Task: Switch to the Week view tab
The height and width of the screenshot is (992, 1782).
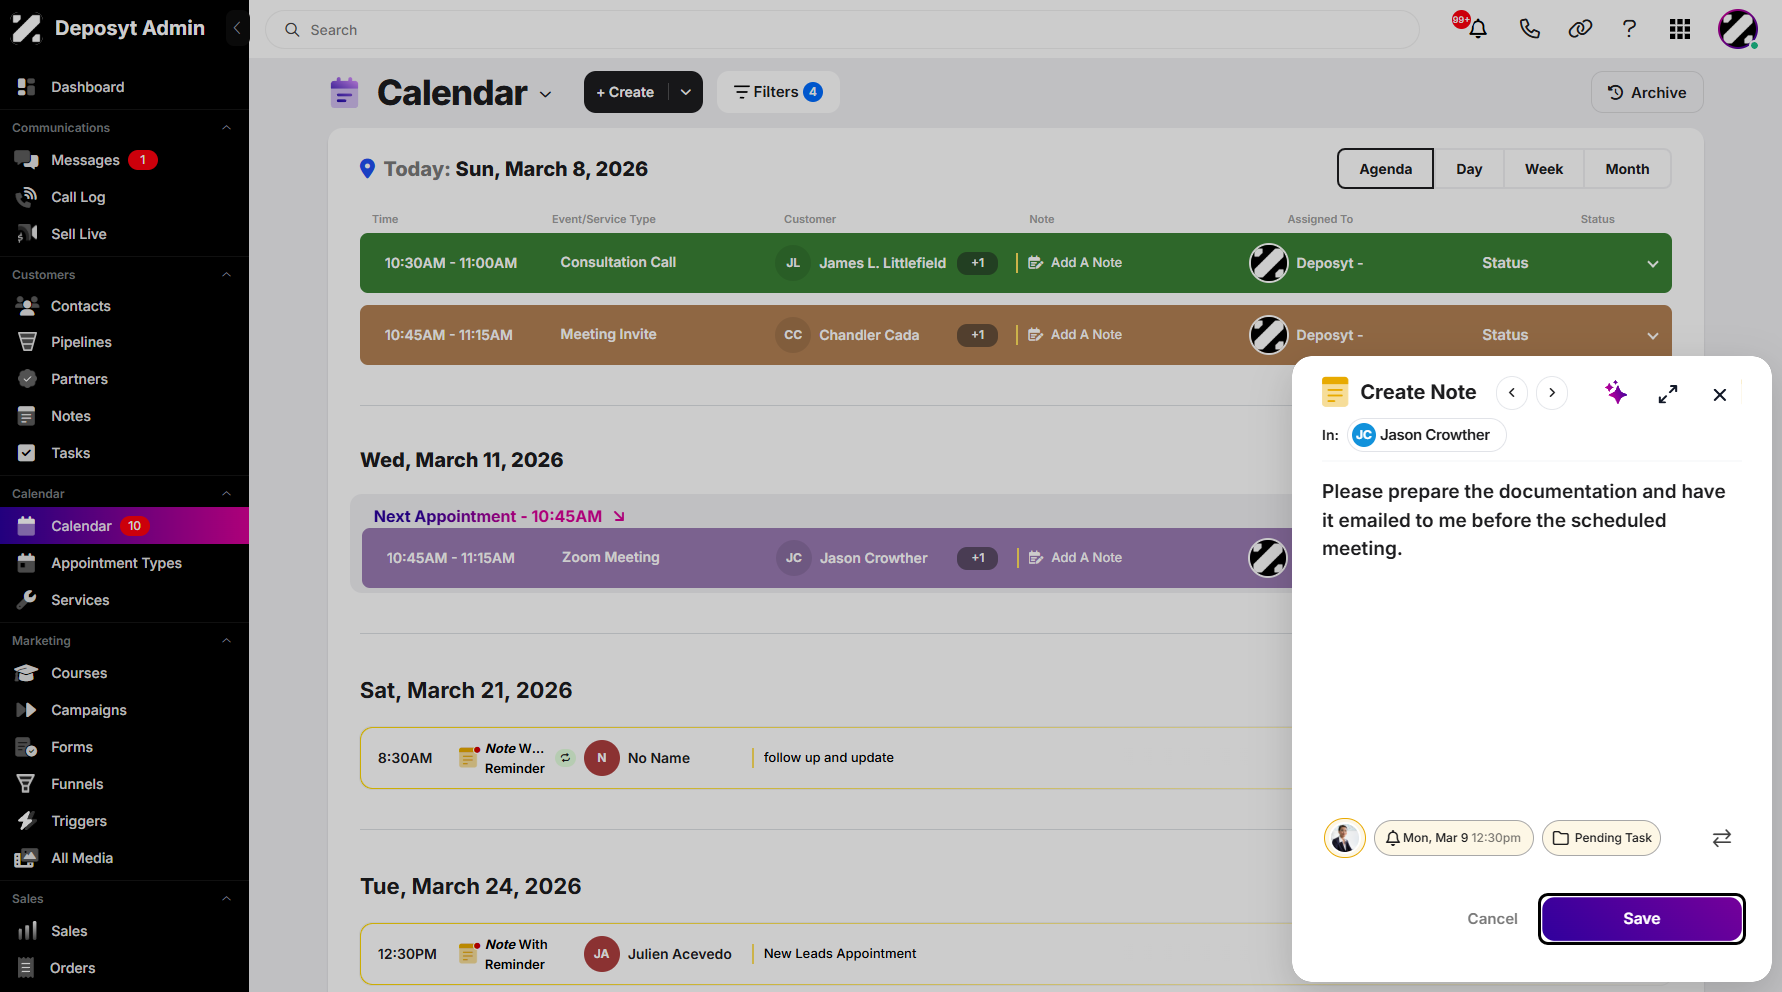Action: (1543, 169)
